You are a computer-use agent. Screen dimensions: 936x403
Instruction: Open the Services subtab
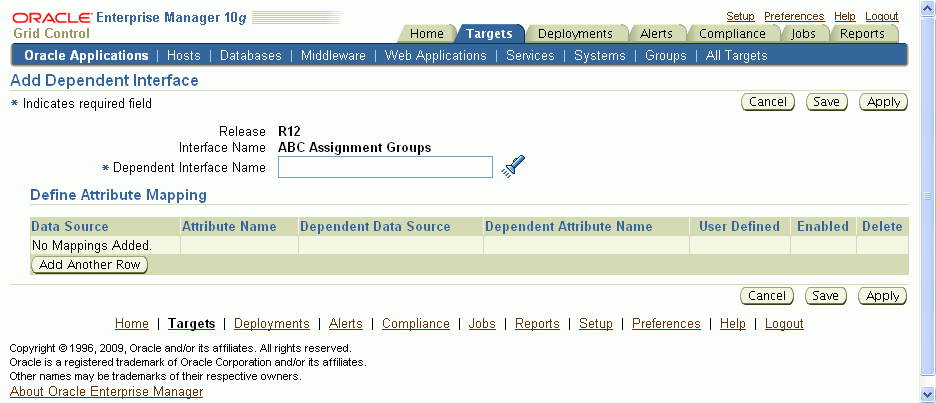pos(530,56)
